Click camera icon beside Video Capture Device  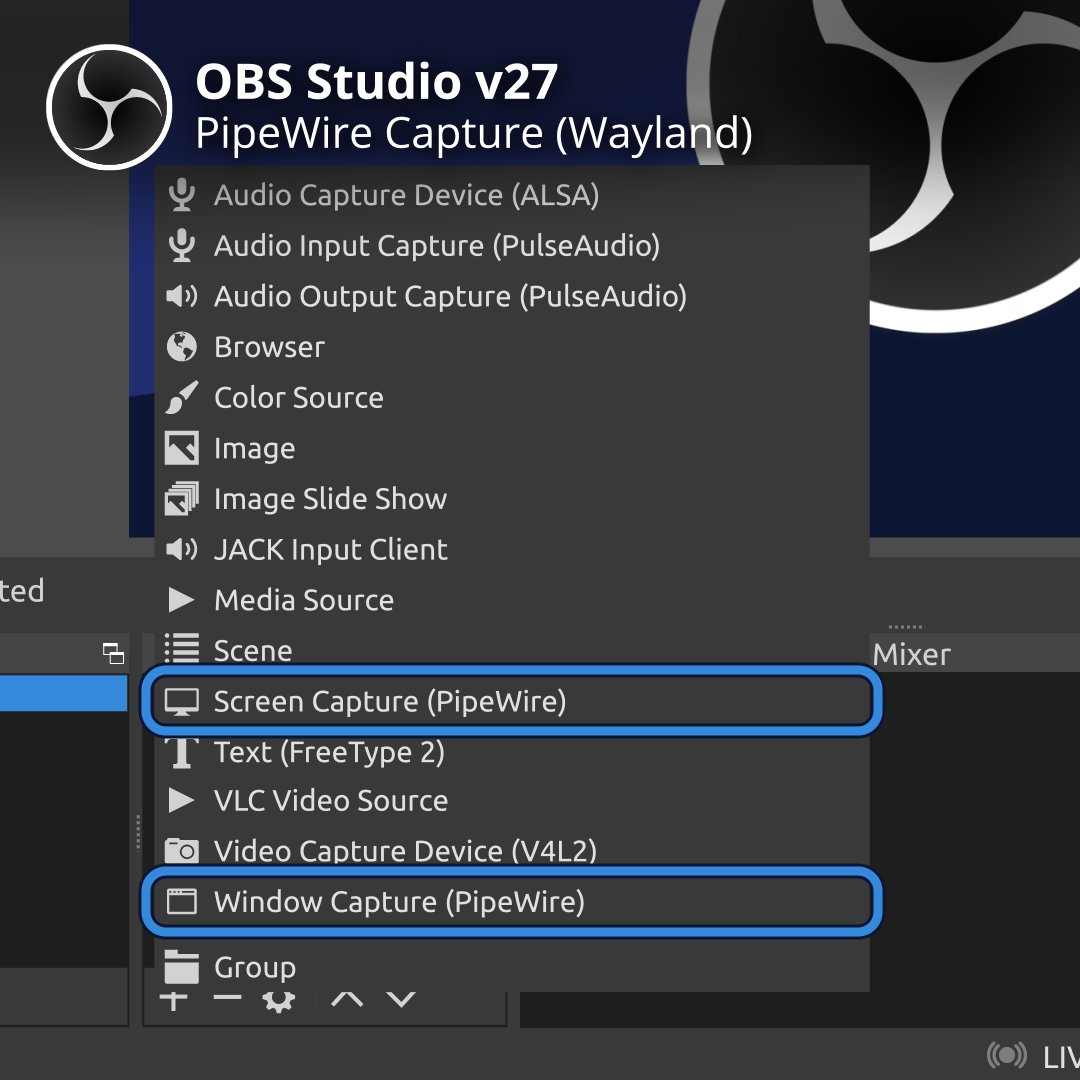click(182, 851)
